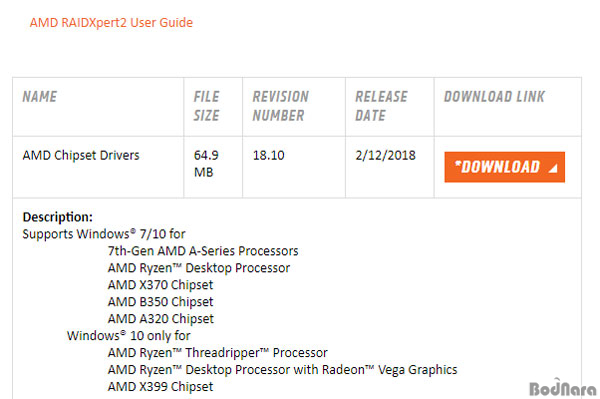600x399 pixels.
Task: Click the orange Download button
Action: coord(504,167)
